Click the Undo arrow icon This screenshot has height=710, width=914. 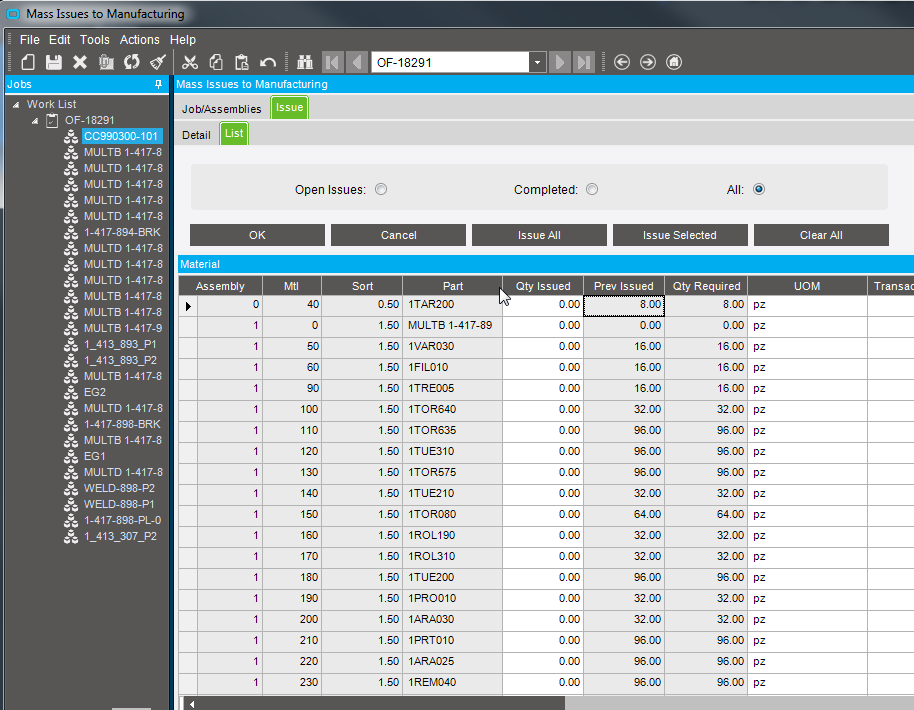(x=268, y=62)
